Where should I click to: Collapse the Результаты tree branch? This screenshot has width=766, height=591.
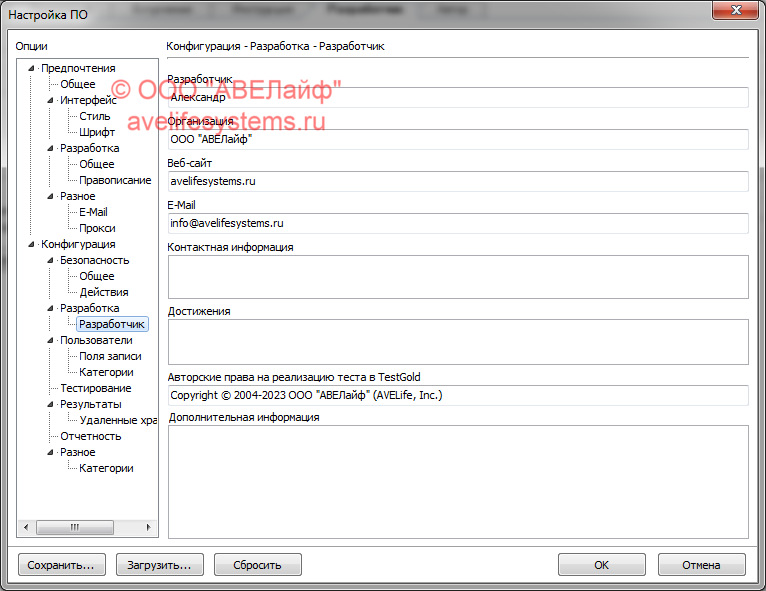[x=51, y=404]
